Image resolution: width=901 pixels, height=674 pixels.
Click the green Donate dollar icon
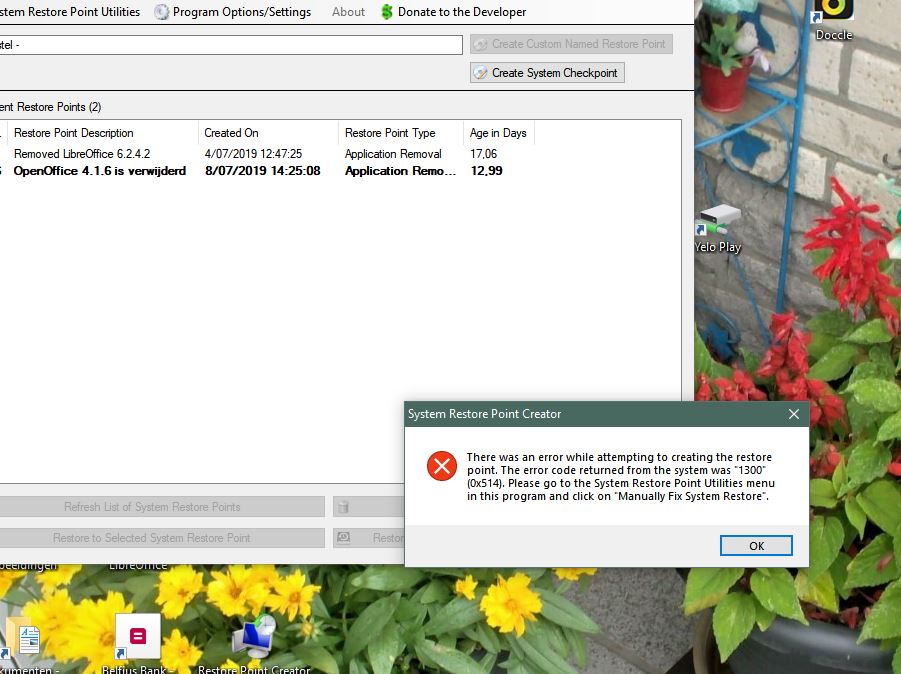point(387,12)
